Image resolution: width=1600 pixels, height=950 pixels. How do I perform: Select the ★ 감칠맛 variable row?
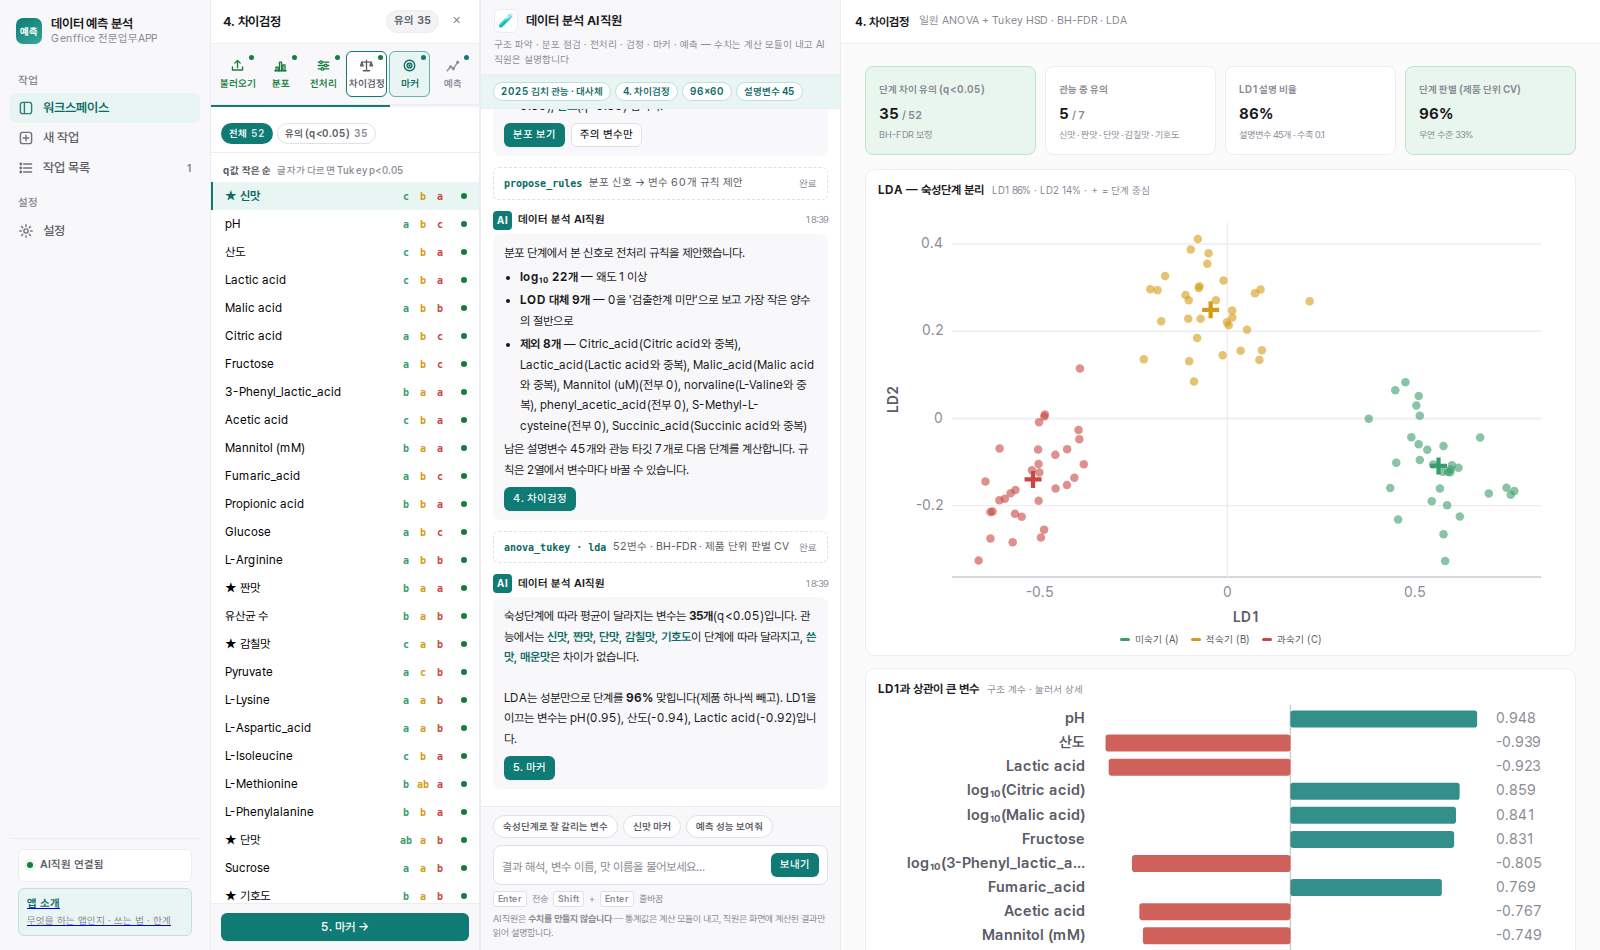point(345,644)
